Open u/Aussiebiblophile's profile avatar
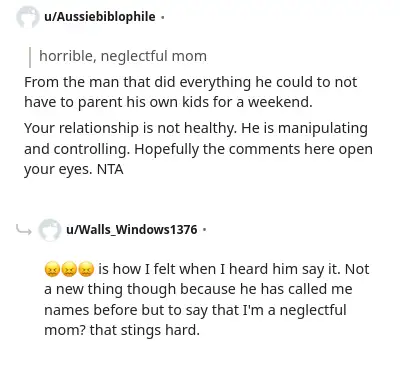400x366 pixels. pos(27,17)
